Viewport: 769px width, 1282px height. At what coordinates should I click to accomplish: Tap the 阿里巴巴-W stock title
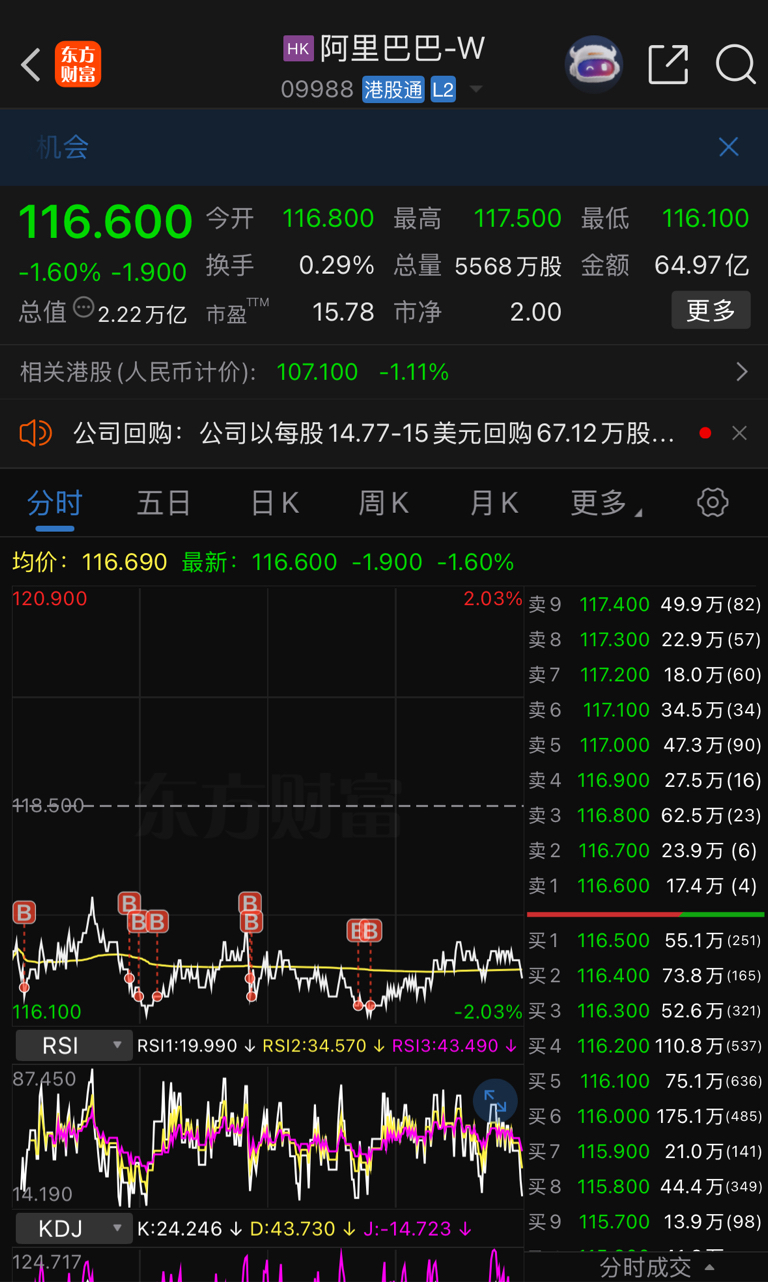pyautogui.click(x=402, y=48)
